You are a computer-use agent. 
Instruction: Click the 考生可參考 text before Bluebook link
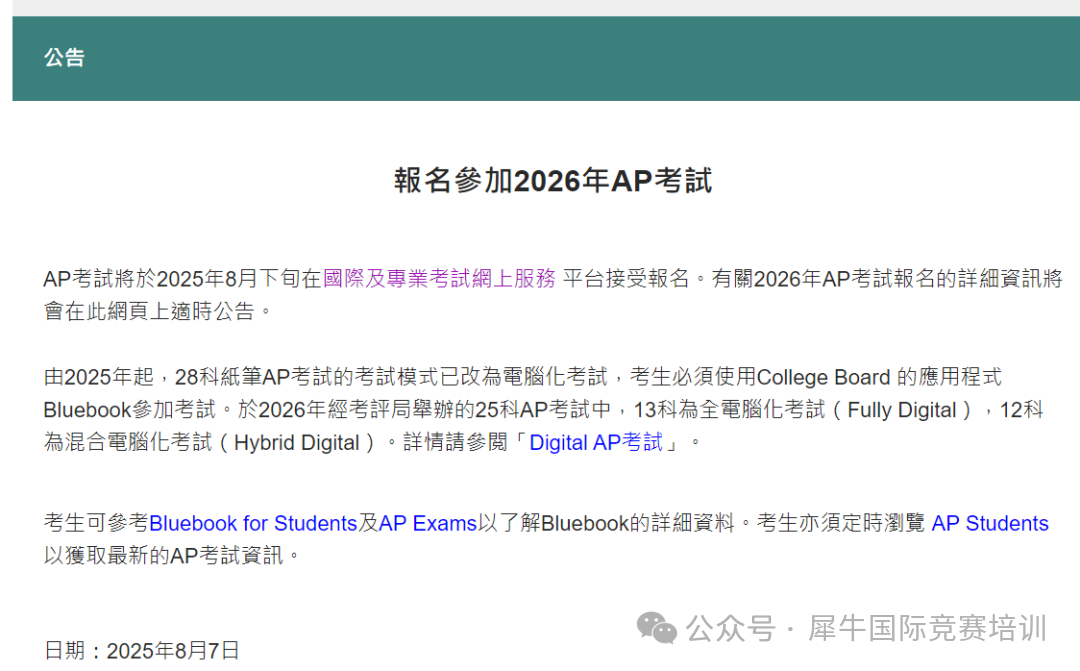(x=95, y=523)
